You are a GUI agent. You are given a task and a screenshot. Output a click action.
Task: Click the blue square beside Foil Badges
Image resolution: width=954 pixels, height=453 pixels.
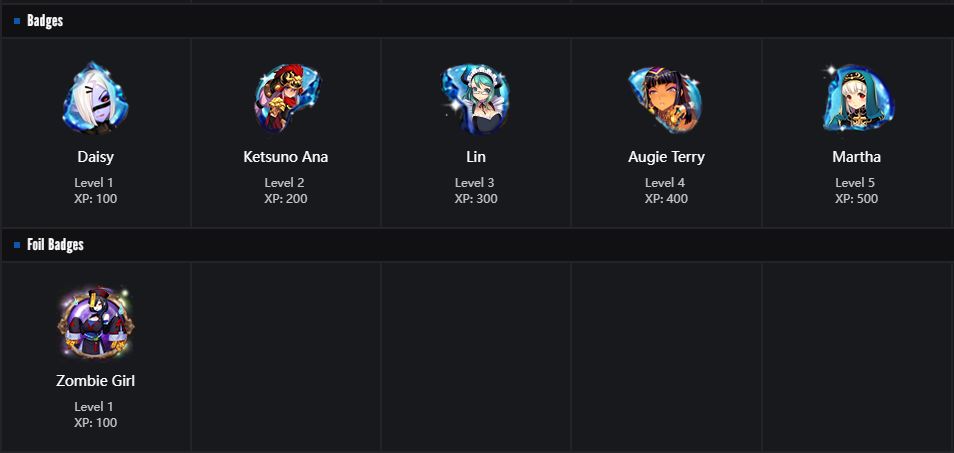[17, 245]
